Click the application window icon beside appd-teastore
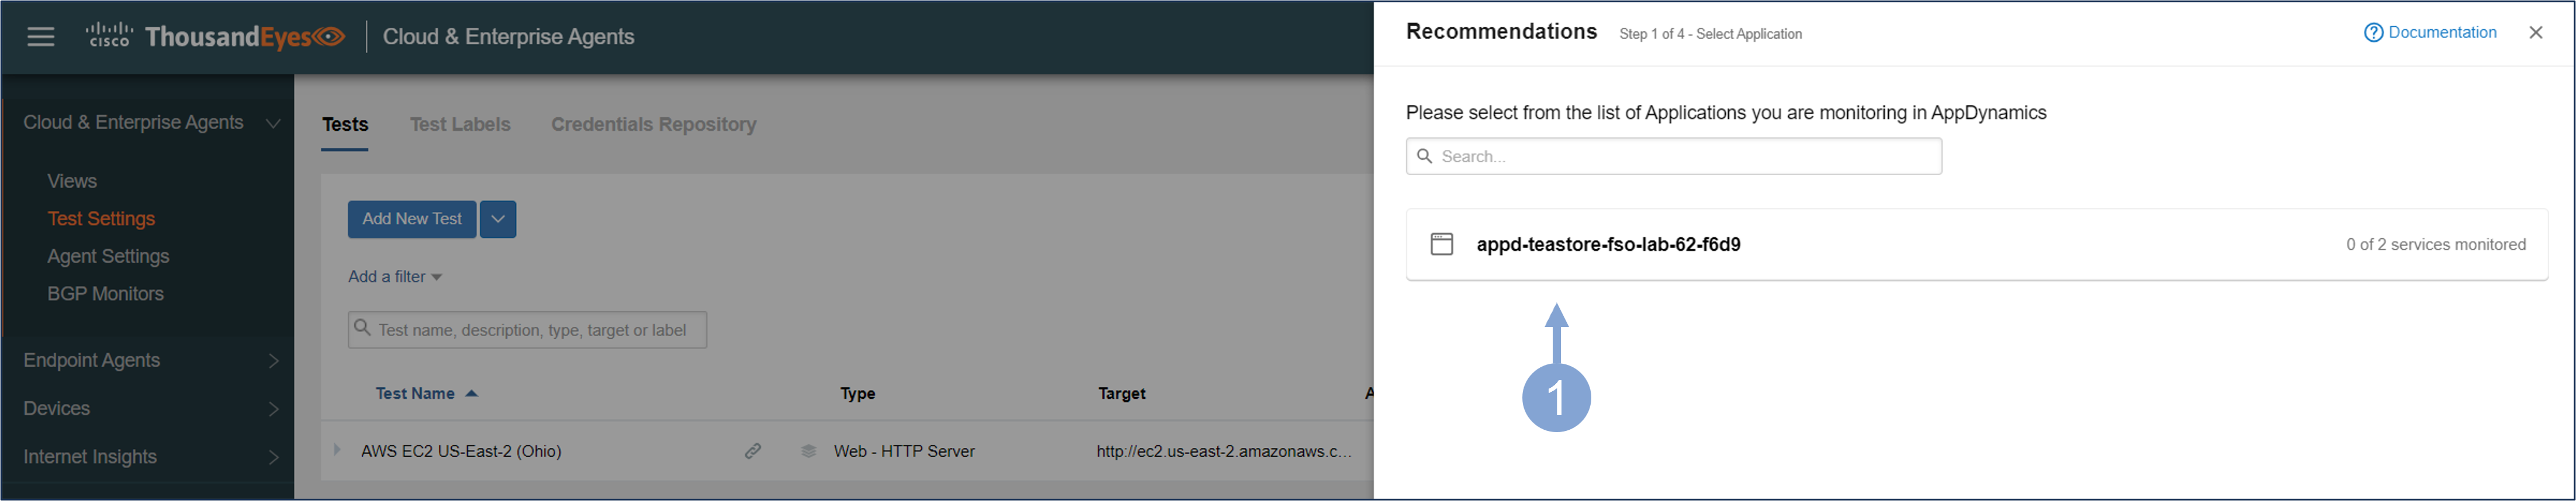 tap(1441, 244)
